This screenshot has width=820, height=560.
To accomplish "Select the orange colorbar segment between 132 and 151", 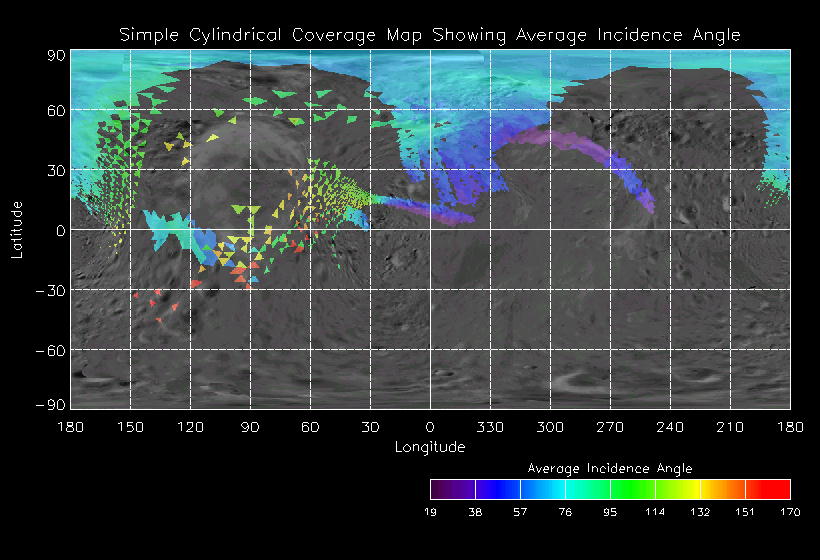I will (x=723, y=489).
